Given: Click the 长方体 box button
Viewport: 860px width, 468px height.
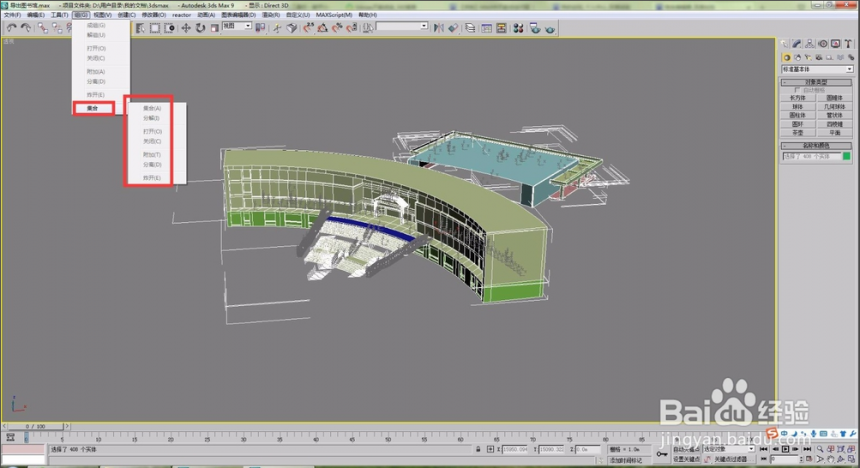Looking at the screenshot, I should click(797, 98).
